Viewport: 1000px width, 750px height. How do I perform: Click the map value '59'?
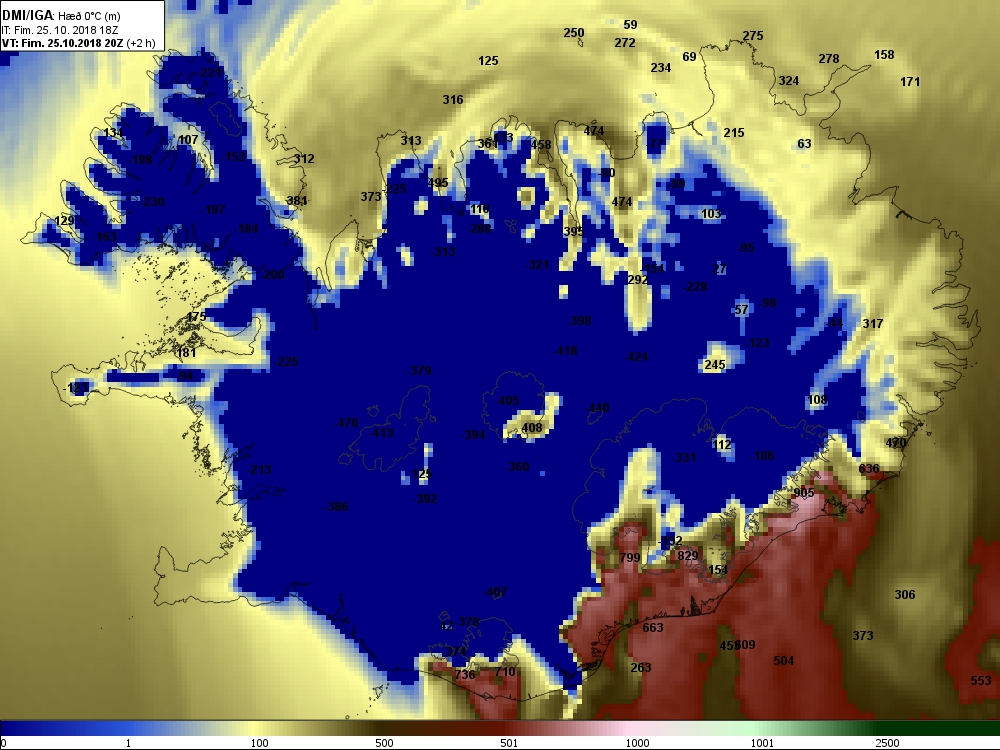pyautogui.click(x=630, y=25)
